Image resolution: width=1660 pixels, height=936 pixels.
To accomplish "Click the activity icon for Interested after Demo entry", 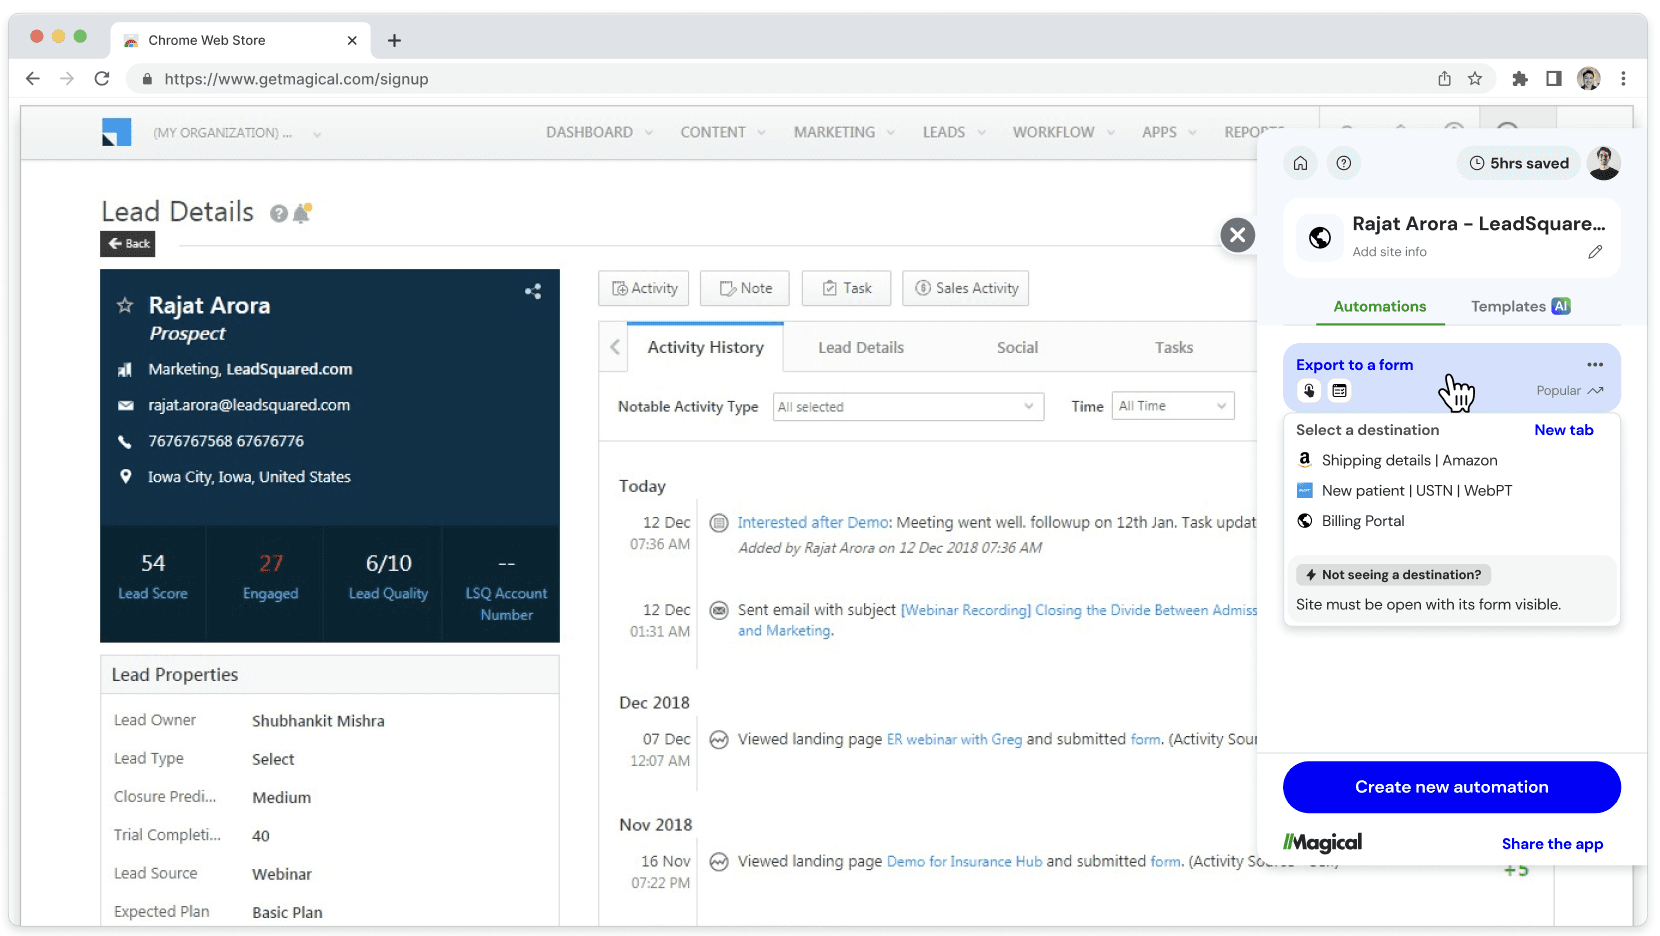I will 718,523.
